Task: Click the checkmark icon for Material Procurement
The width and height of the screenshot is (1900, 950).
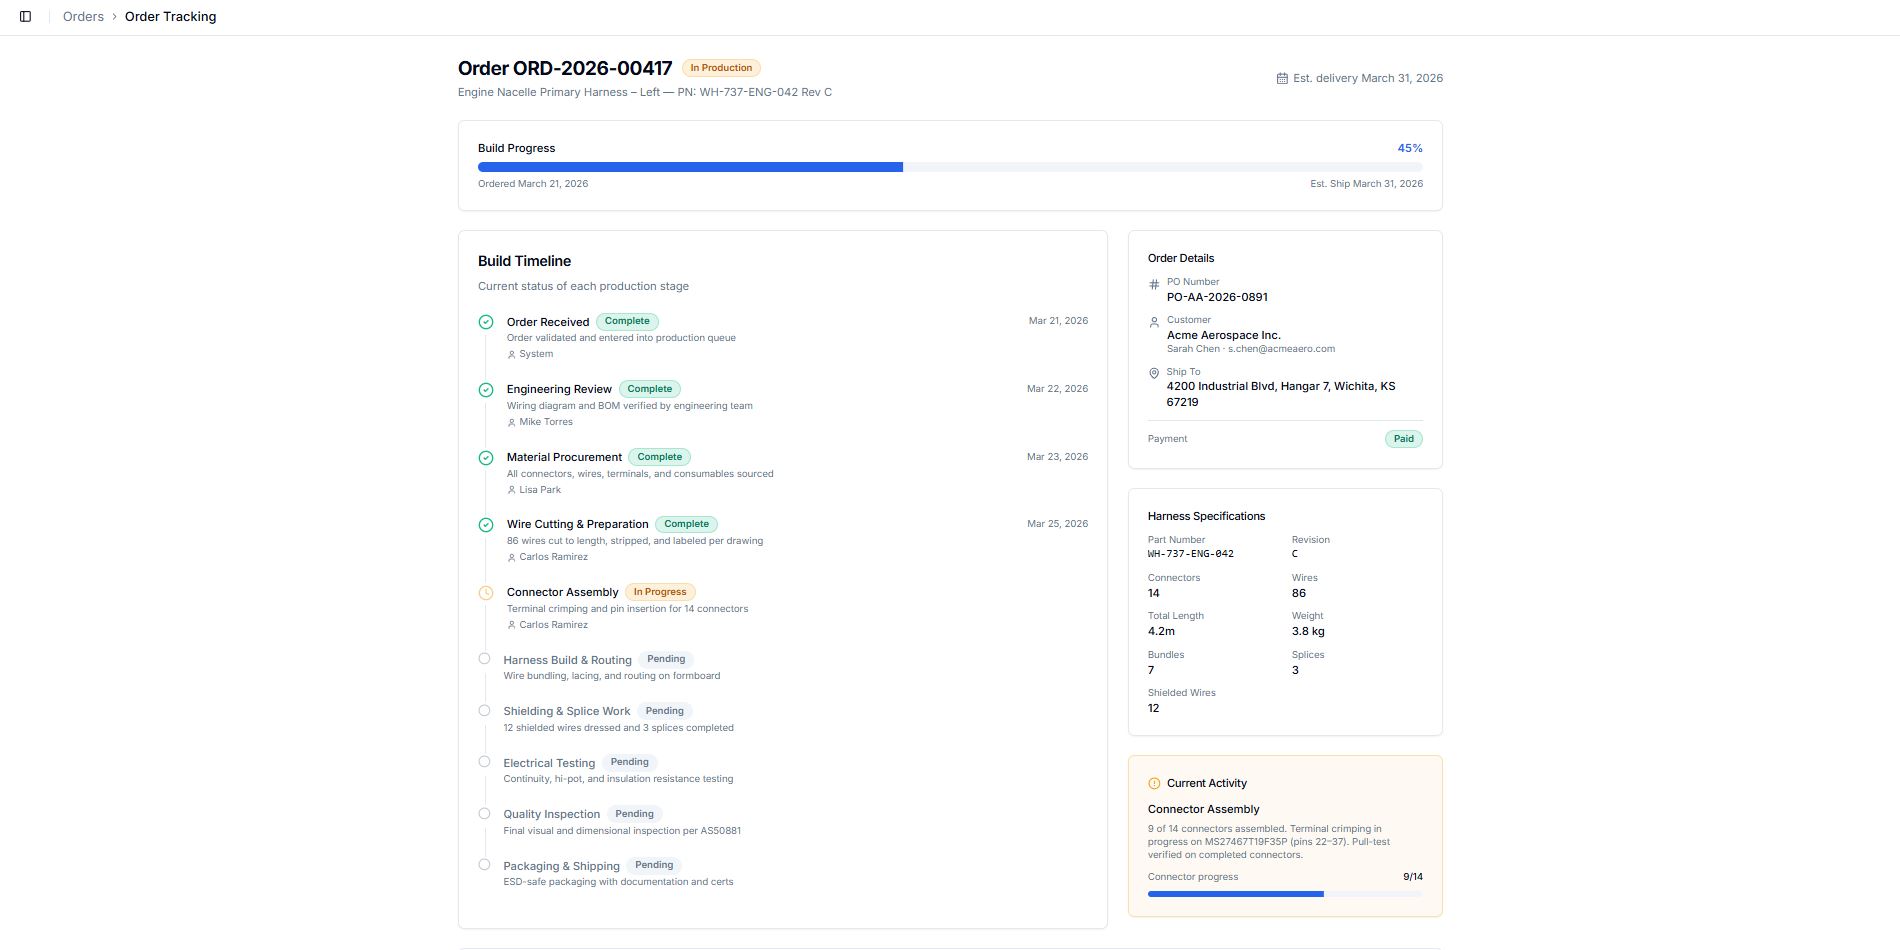Action: (486, 458)
